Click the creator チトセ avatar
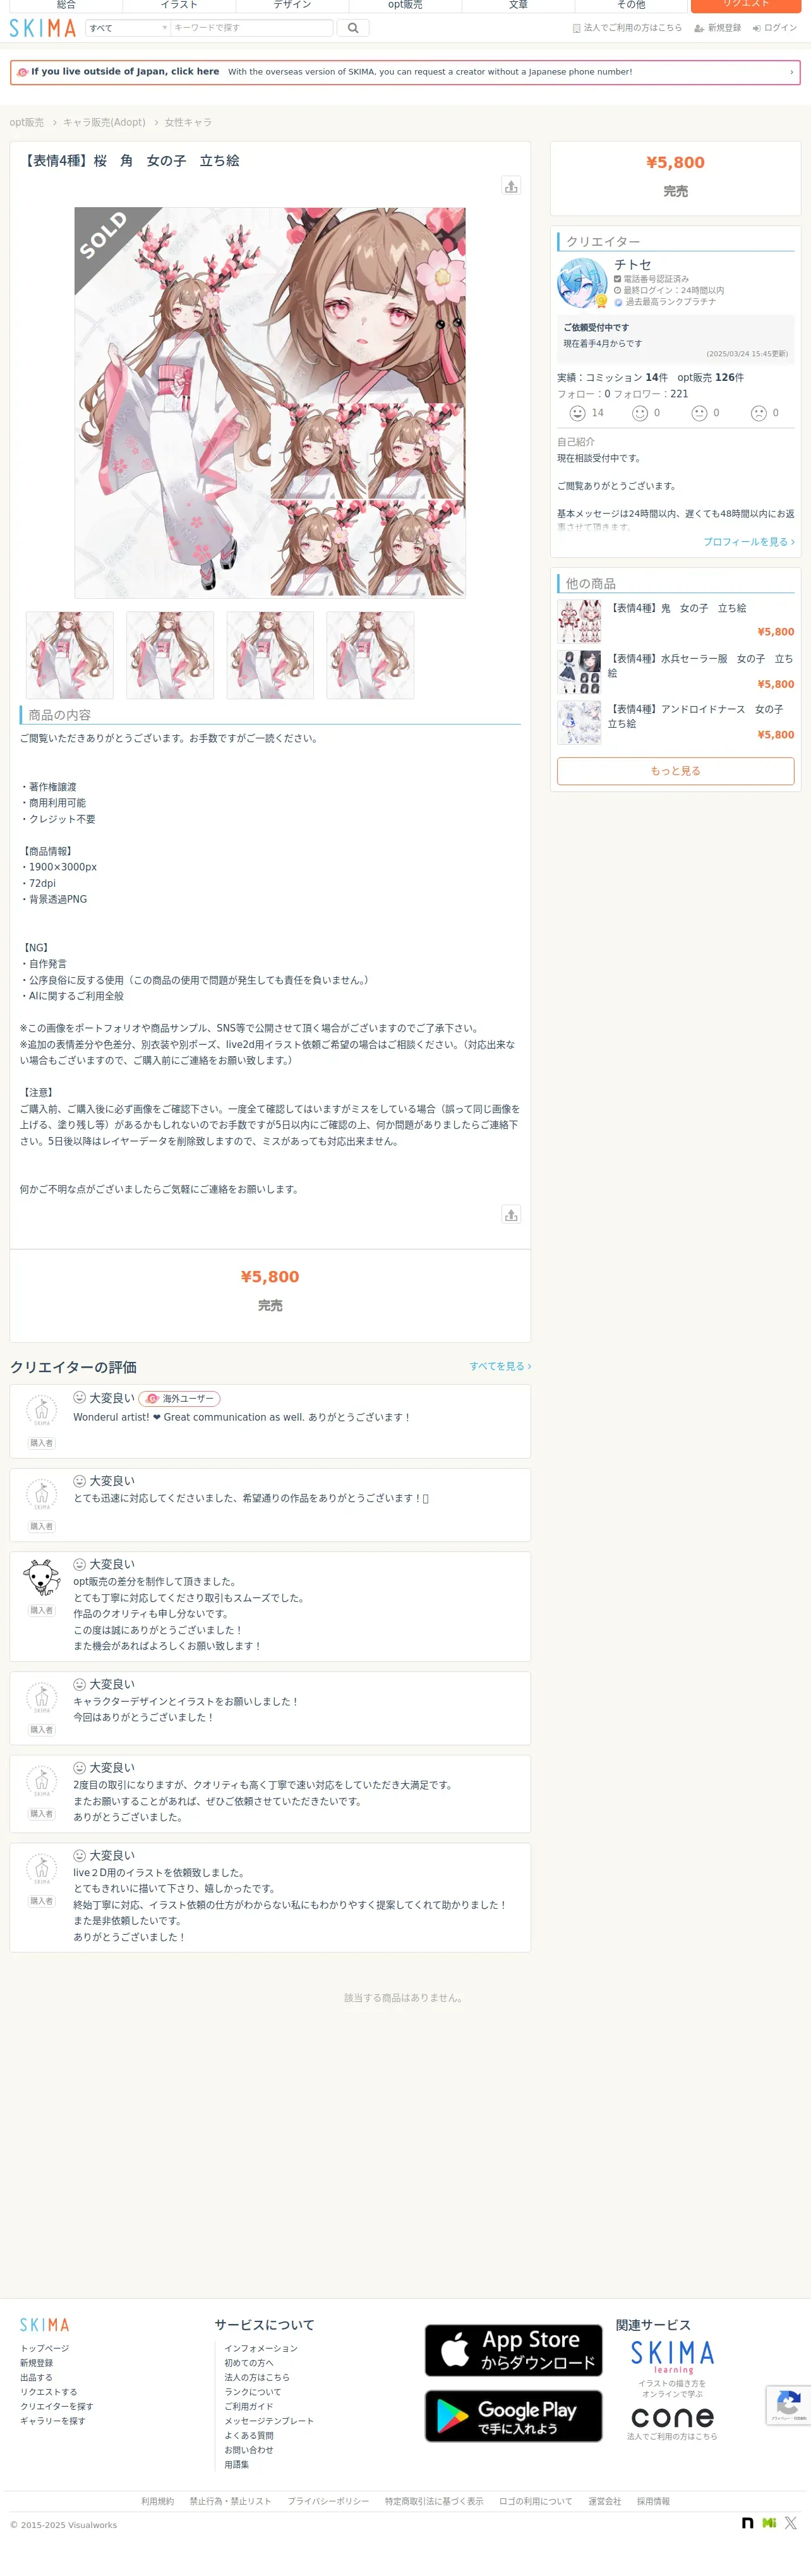This screenshot has height=2576, width=811. tap(582, 283)
